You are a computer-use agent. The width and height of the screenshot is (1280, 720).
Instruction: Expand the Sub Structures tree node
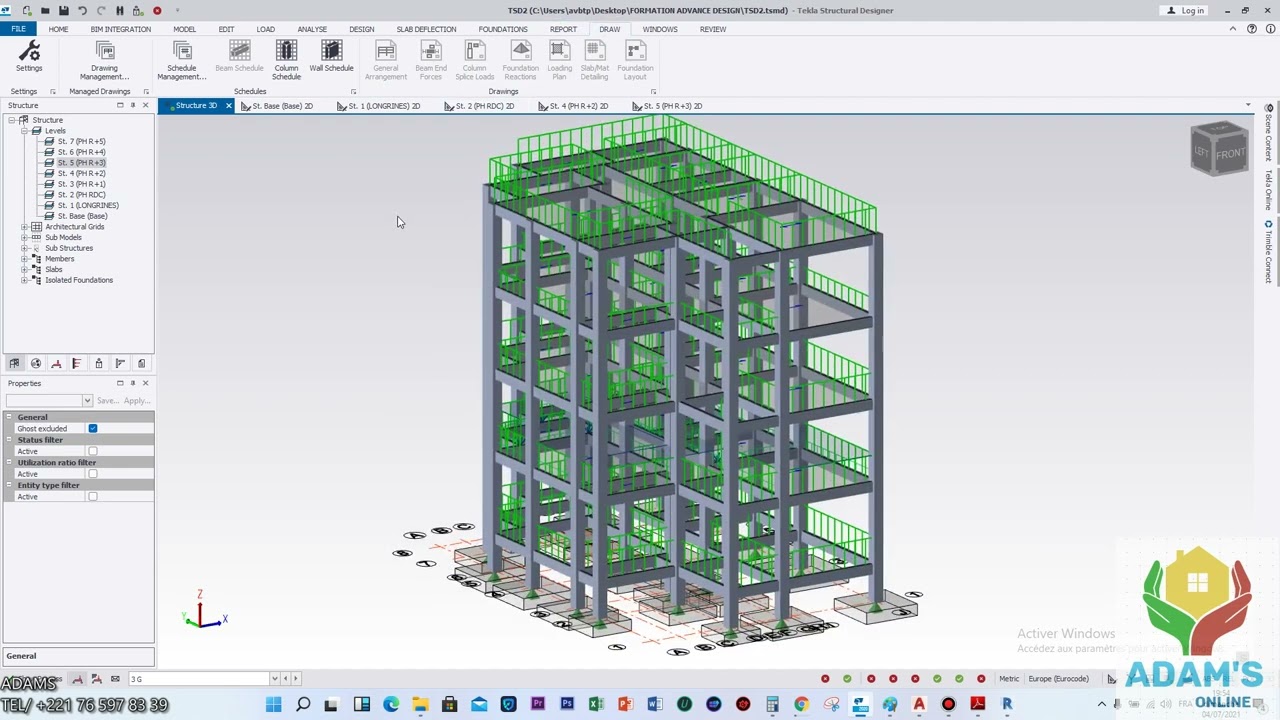pyautogui.click(x=24, y=248)
